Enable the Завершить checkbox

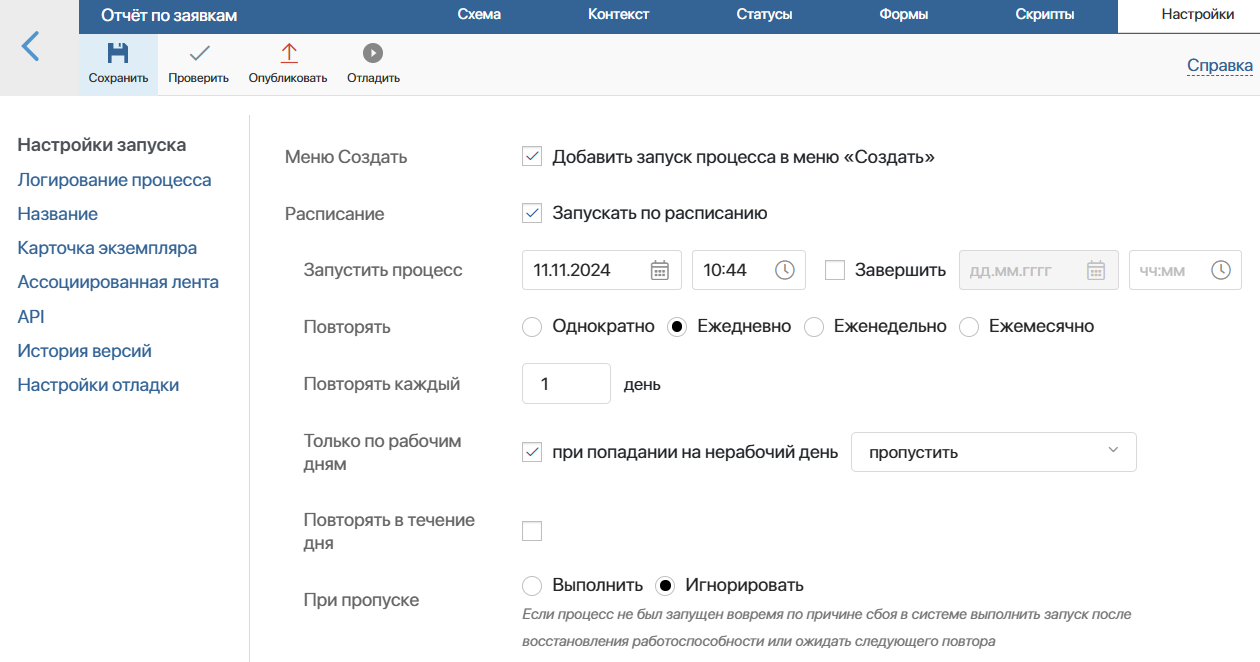(835, 270)
